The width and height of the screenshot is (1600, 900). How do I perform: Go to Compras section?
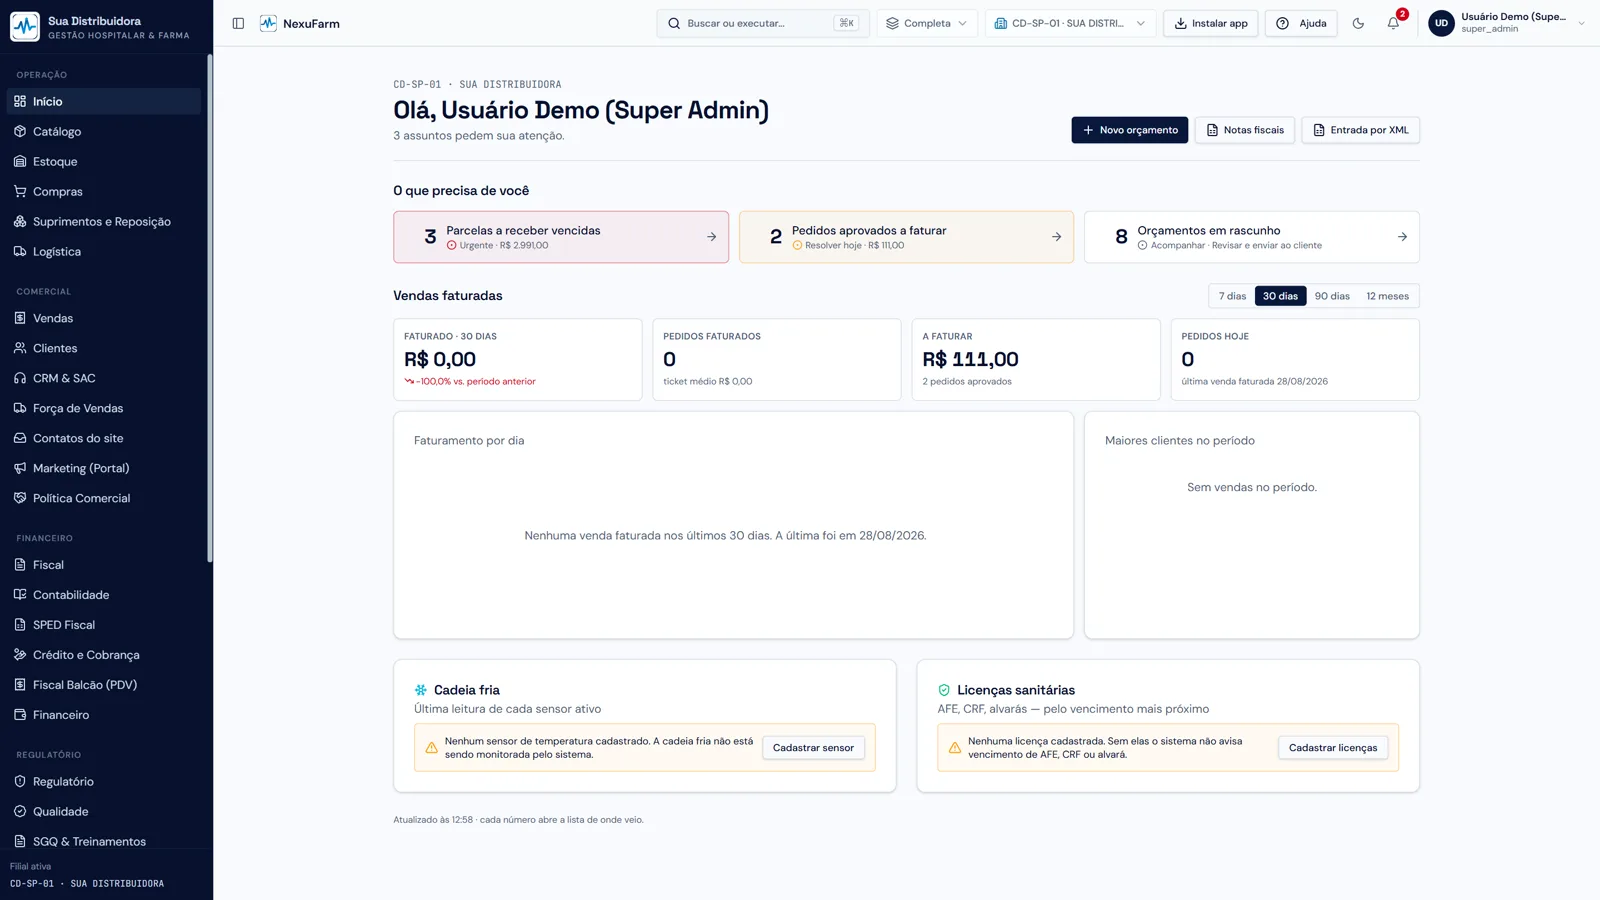tap(104, 191)
